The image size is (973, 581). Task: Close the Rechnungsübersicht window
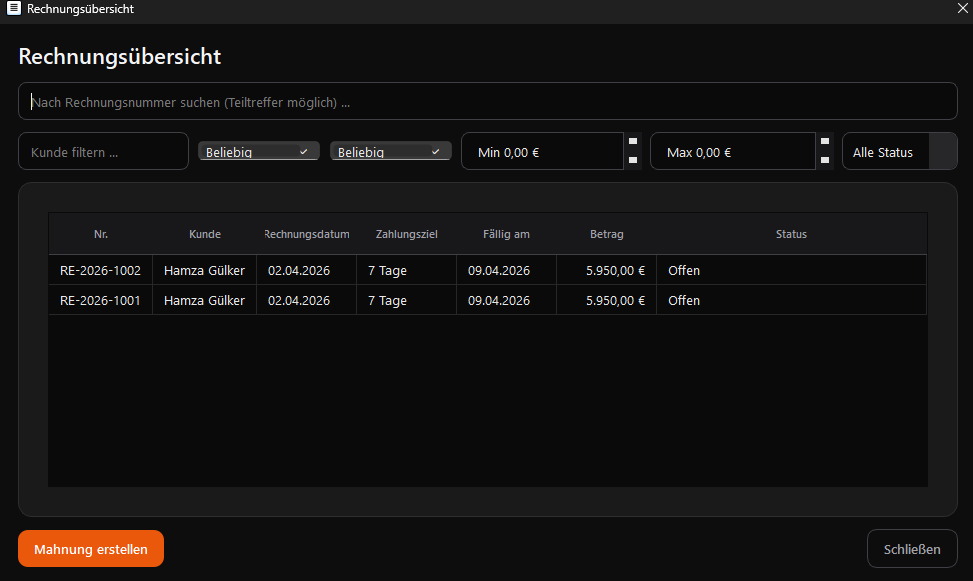[x=962, y=9]
